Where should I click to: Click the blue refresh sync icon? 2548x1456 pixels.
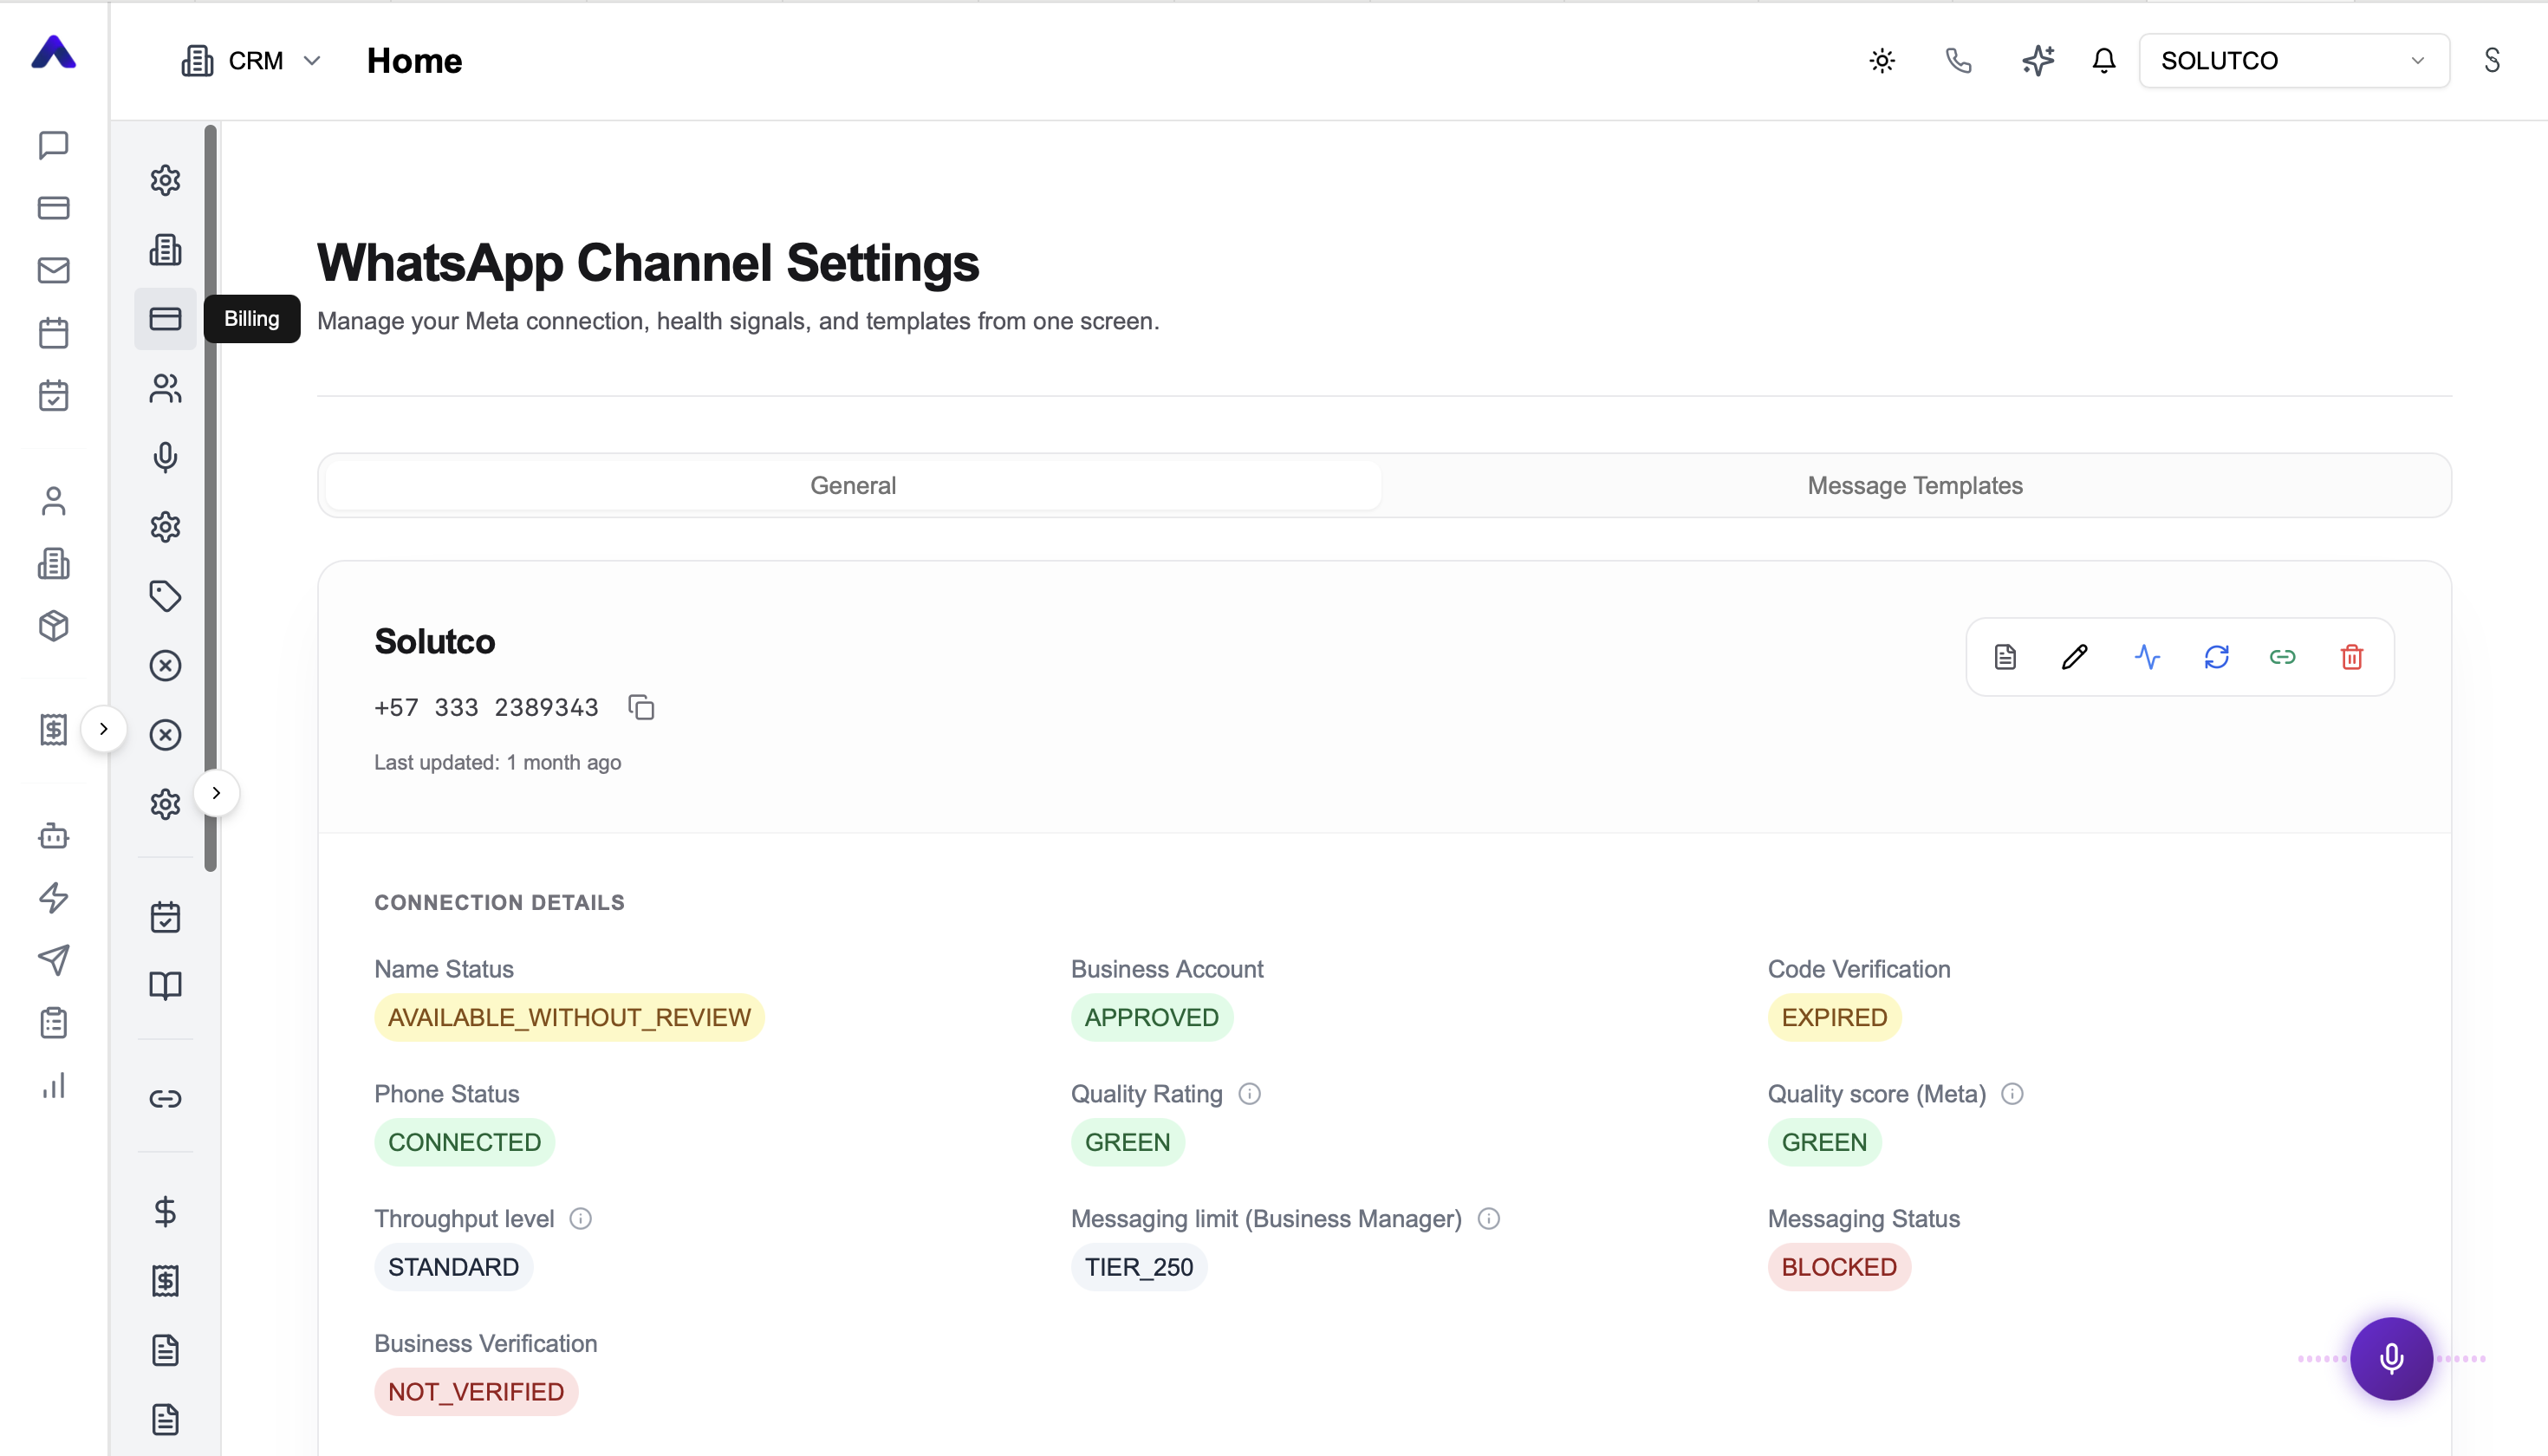[x=2216, y=657]
